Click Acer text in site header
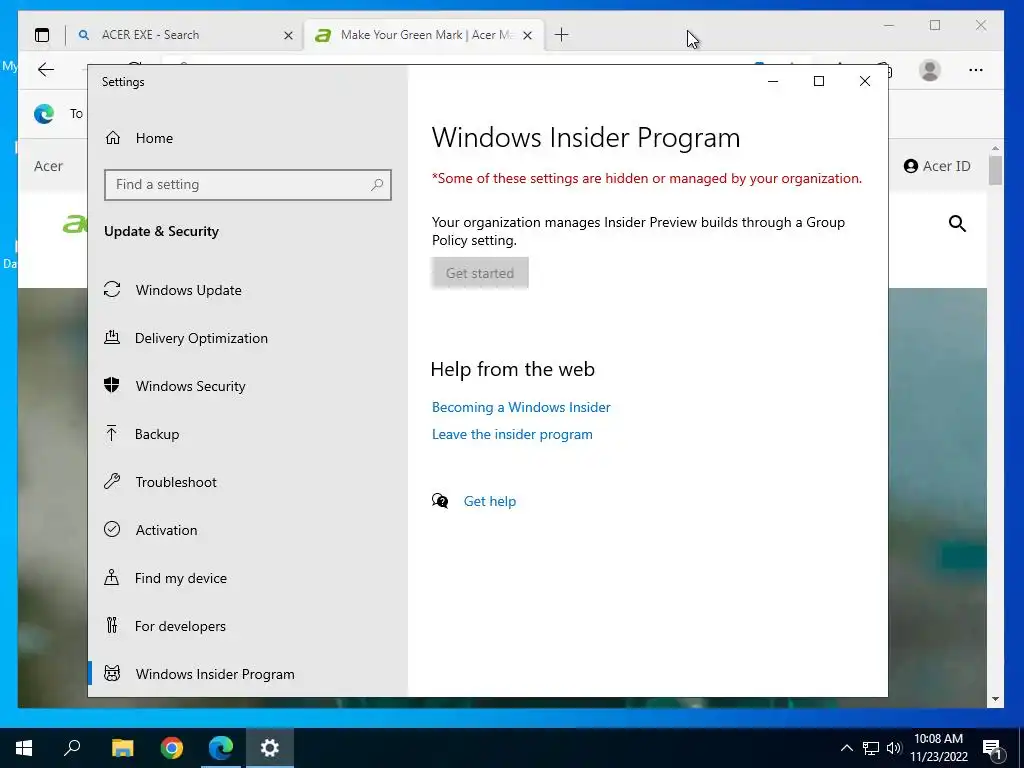 (48, 166)
